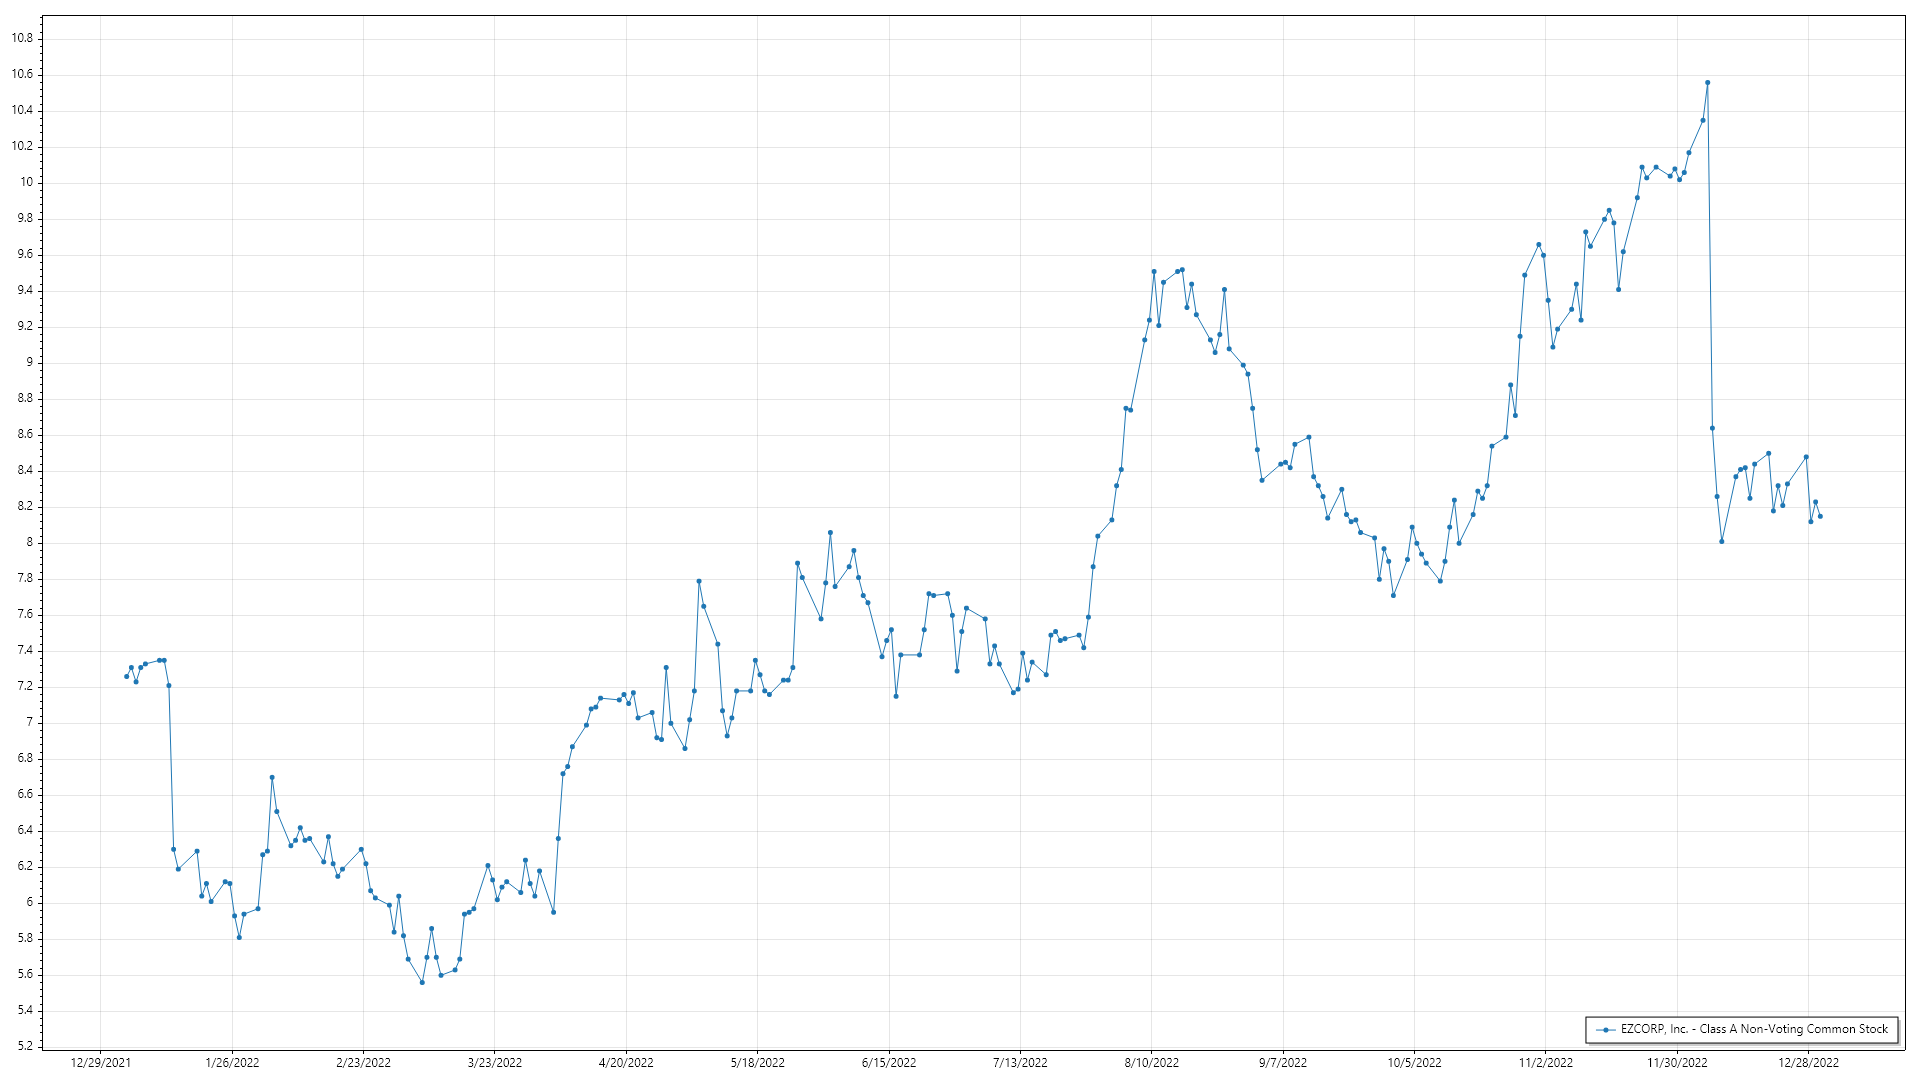Click the 3/23/2022 x-axis date label

click(495, 1063)
